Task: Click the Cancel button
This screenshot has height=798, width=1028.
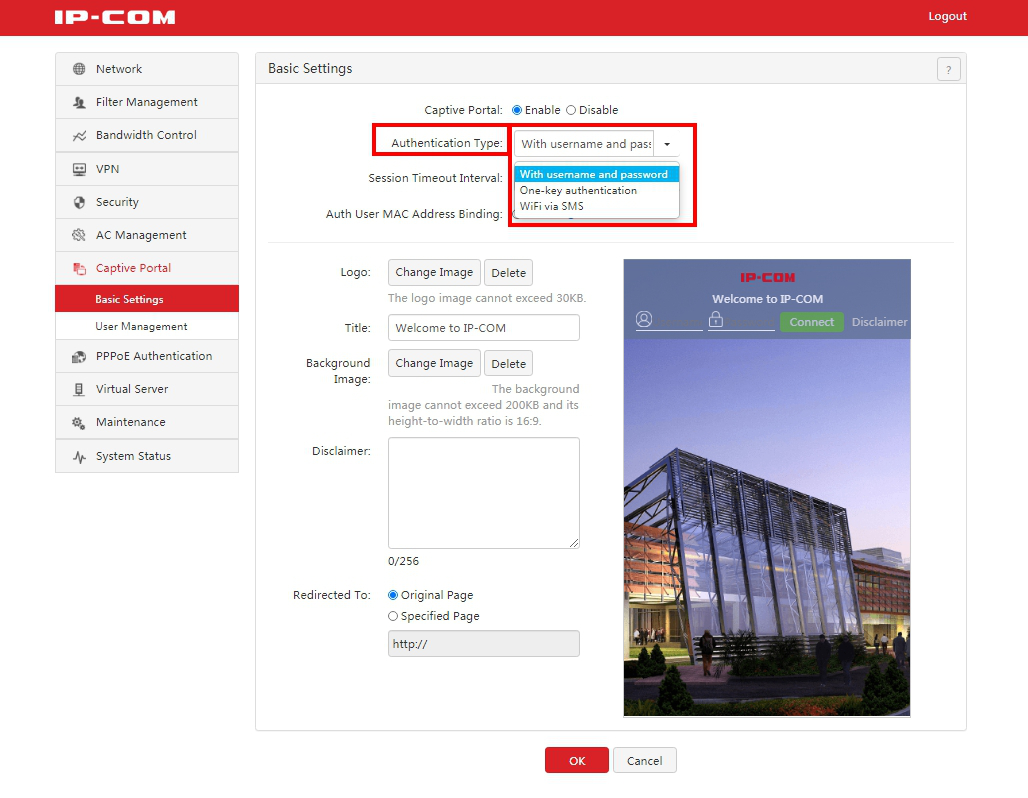Action: pos(644,761)
